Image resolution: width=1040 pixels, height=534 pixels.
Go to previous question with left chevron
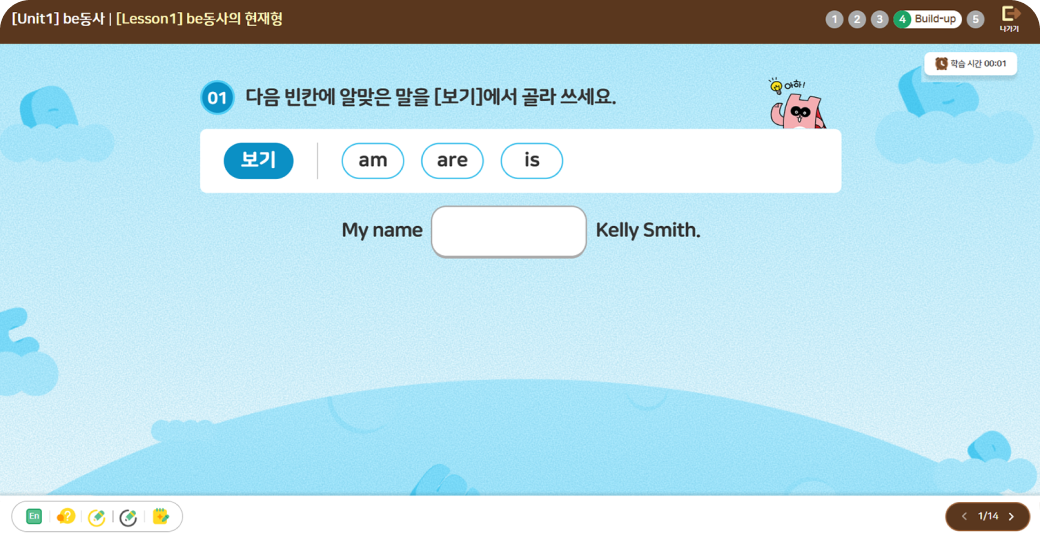click(964, 517)
